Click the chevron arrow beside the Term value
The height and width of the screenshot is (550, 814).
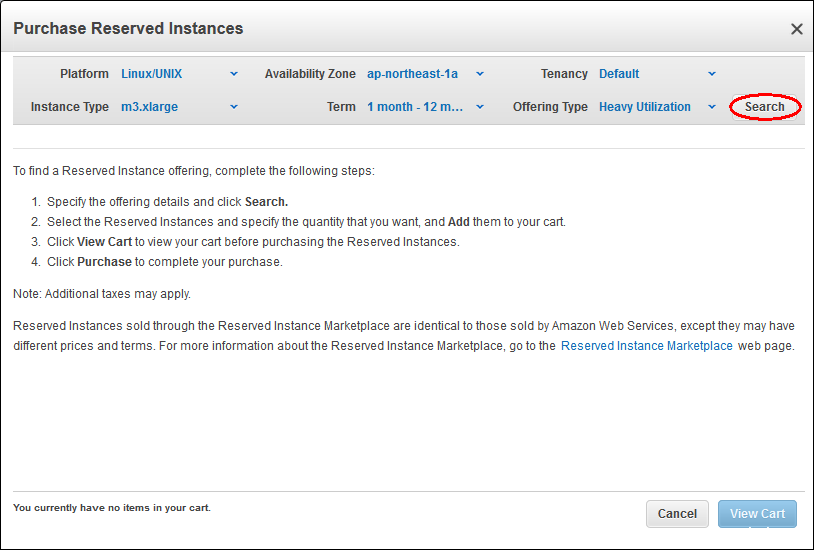[480, 107]
